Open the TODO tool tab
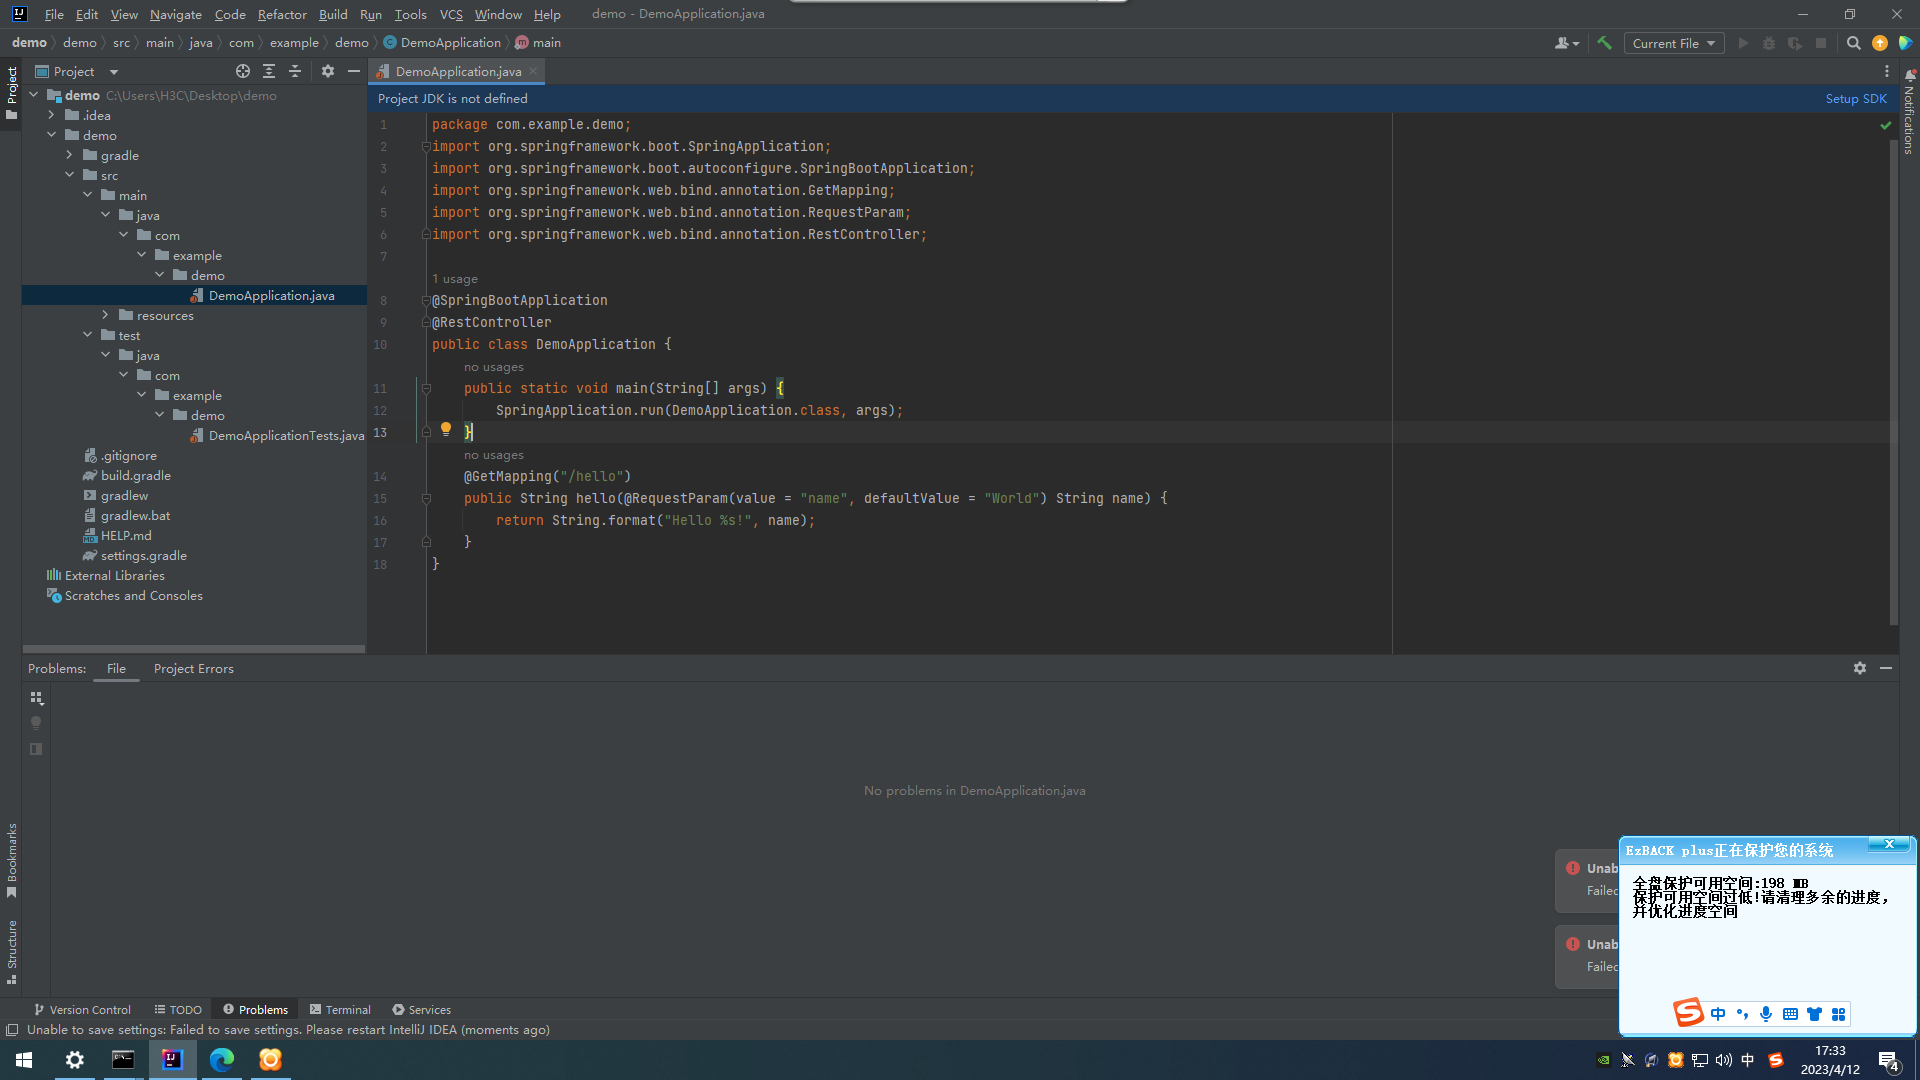The image size is (1920, 1080). coord(178,1010)
